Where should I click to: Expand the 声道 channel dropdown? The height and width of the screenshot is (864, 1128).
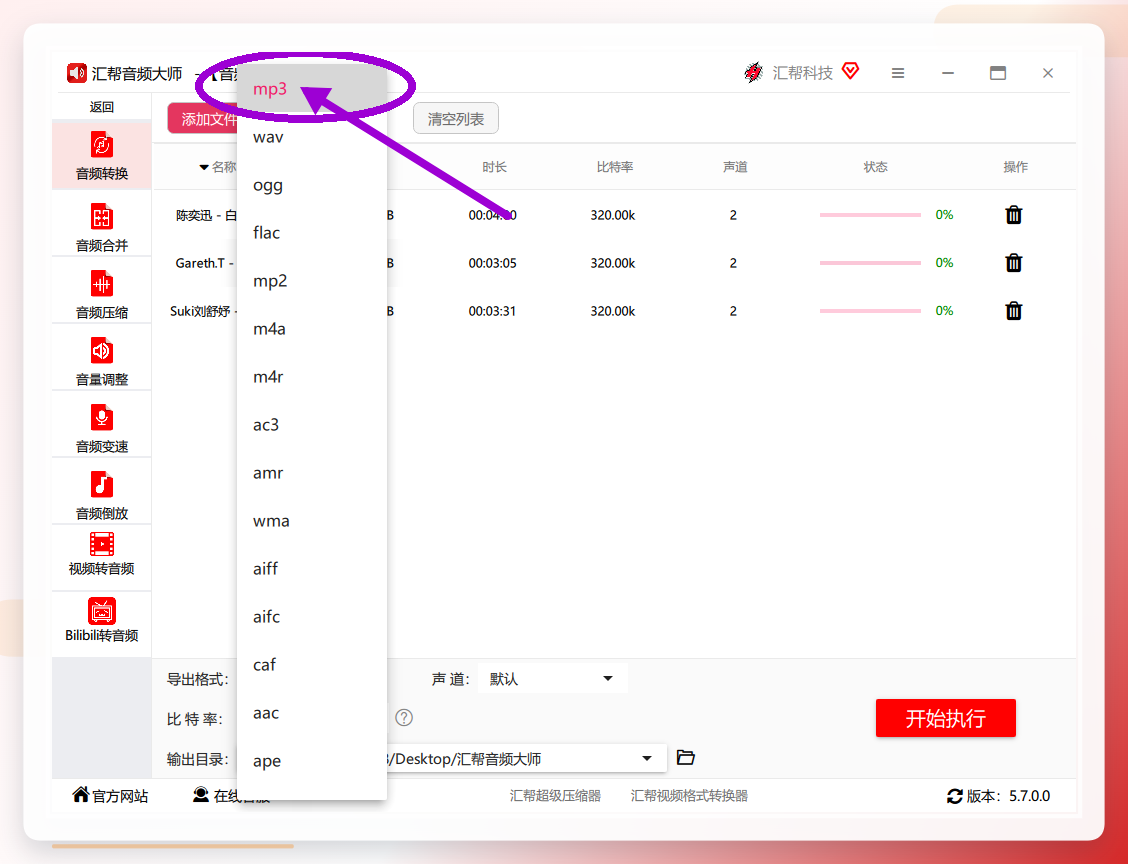(552, 678)
